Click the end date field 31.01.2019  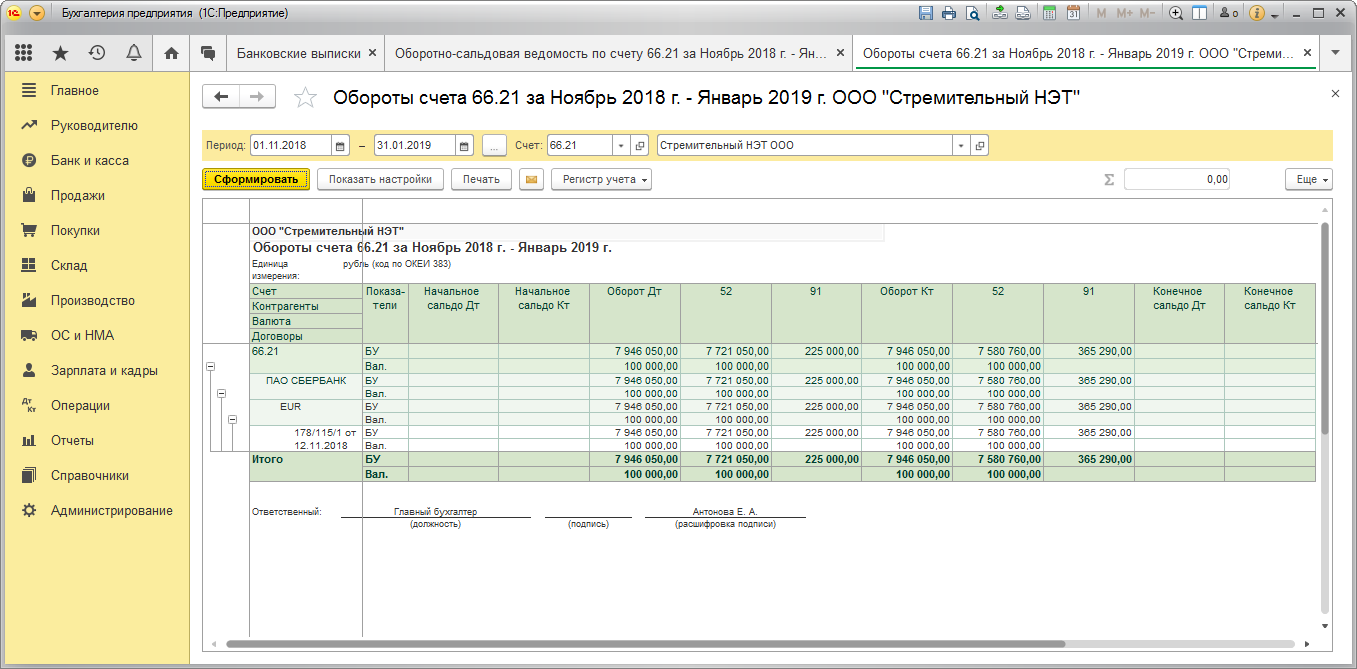tap(414, 146)
